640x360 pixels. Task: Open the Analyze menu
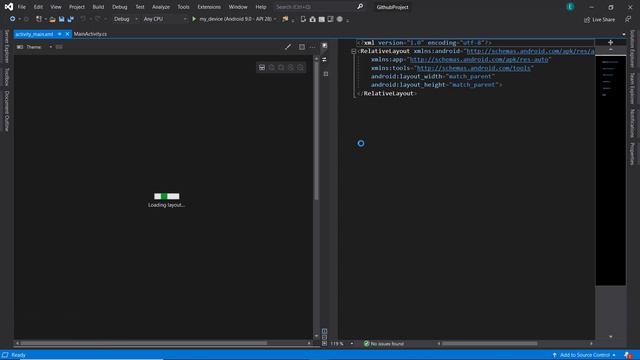(161, 7)
